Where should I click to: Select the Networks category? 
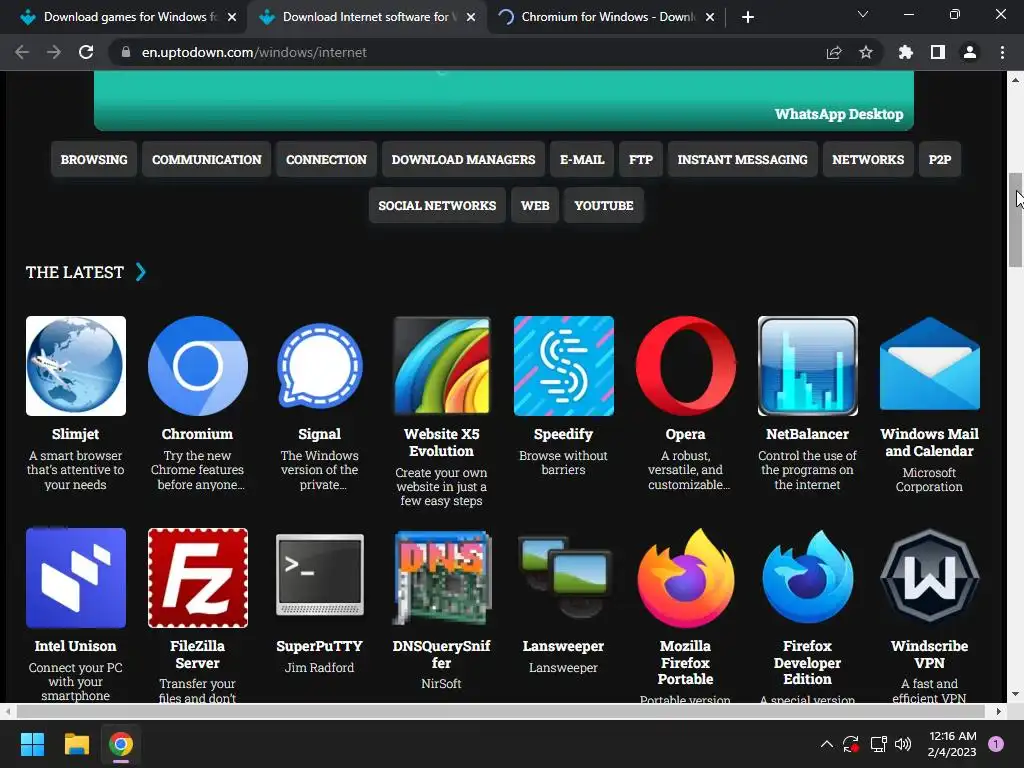(x=868, y=159)
